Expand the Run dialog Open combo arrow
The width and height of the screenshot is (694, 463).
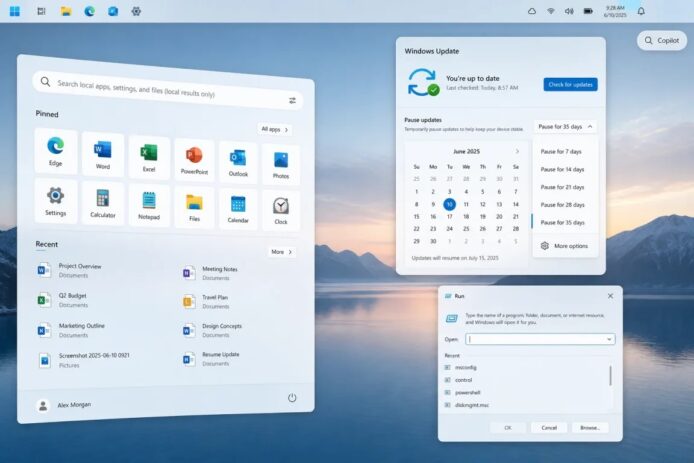[x=609, y=339]
